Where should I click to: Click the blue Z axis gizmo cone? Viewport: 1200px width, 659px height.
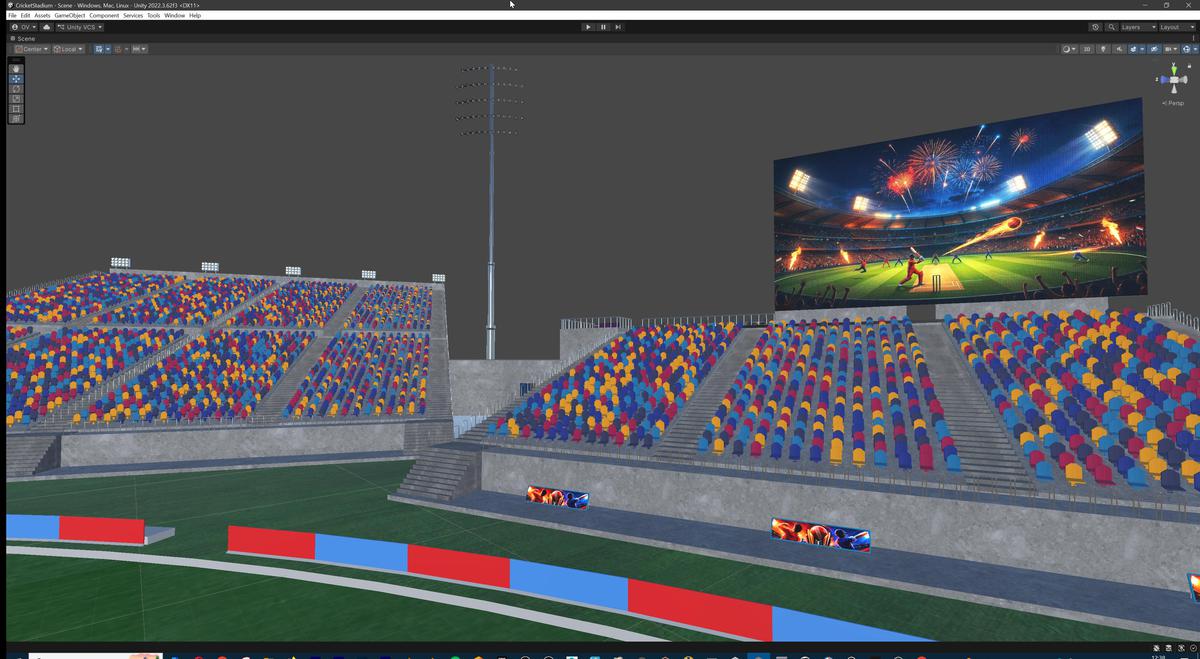(x=1163, y=79)
